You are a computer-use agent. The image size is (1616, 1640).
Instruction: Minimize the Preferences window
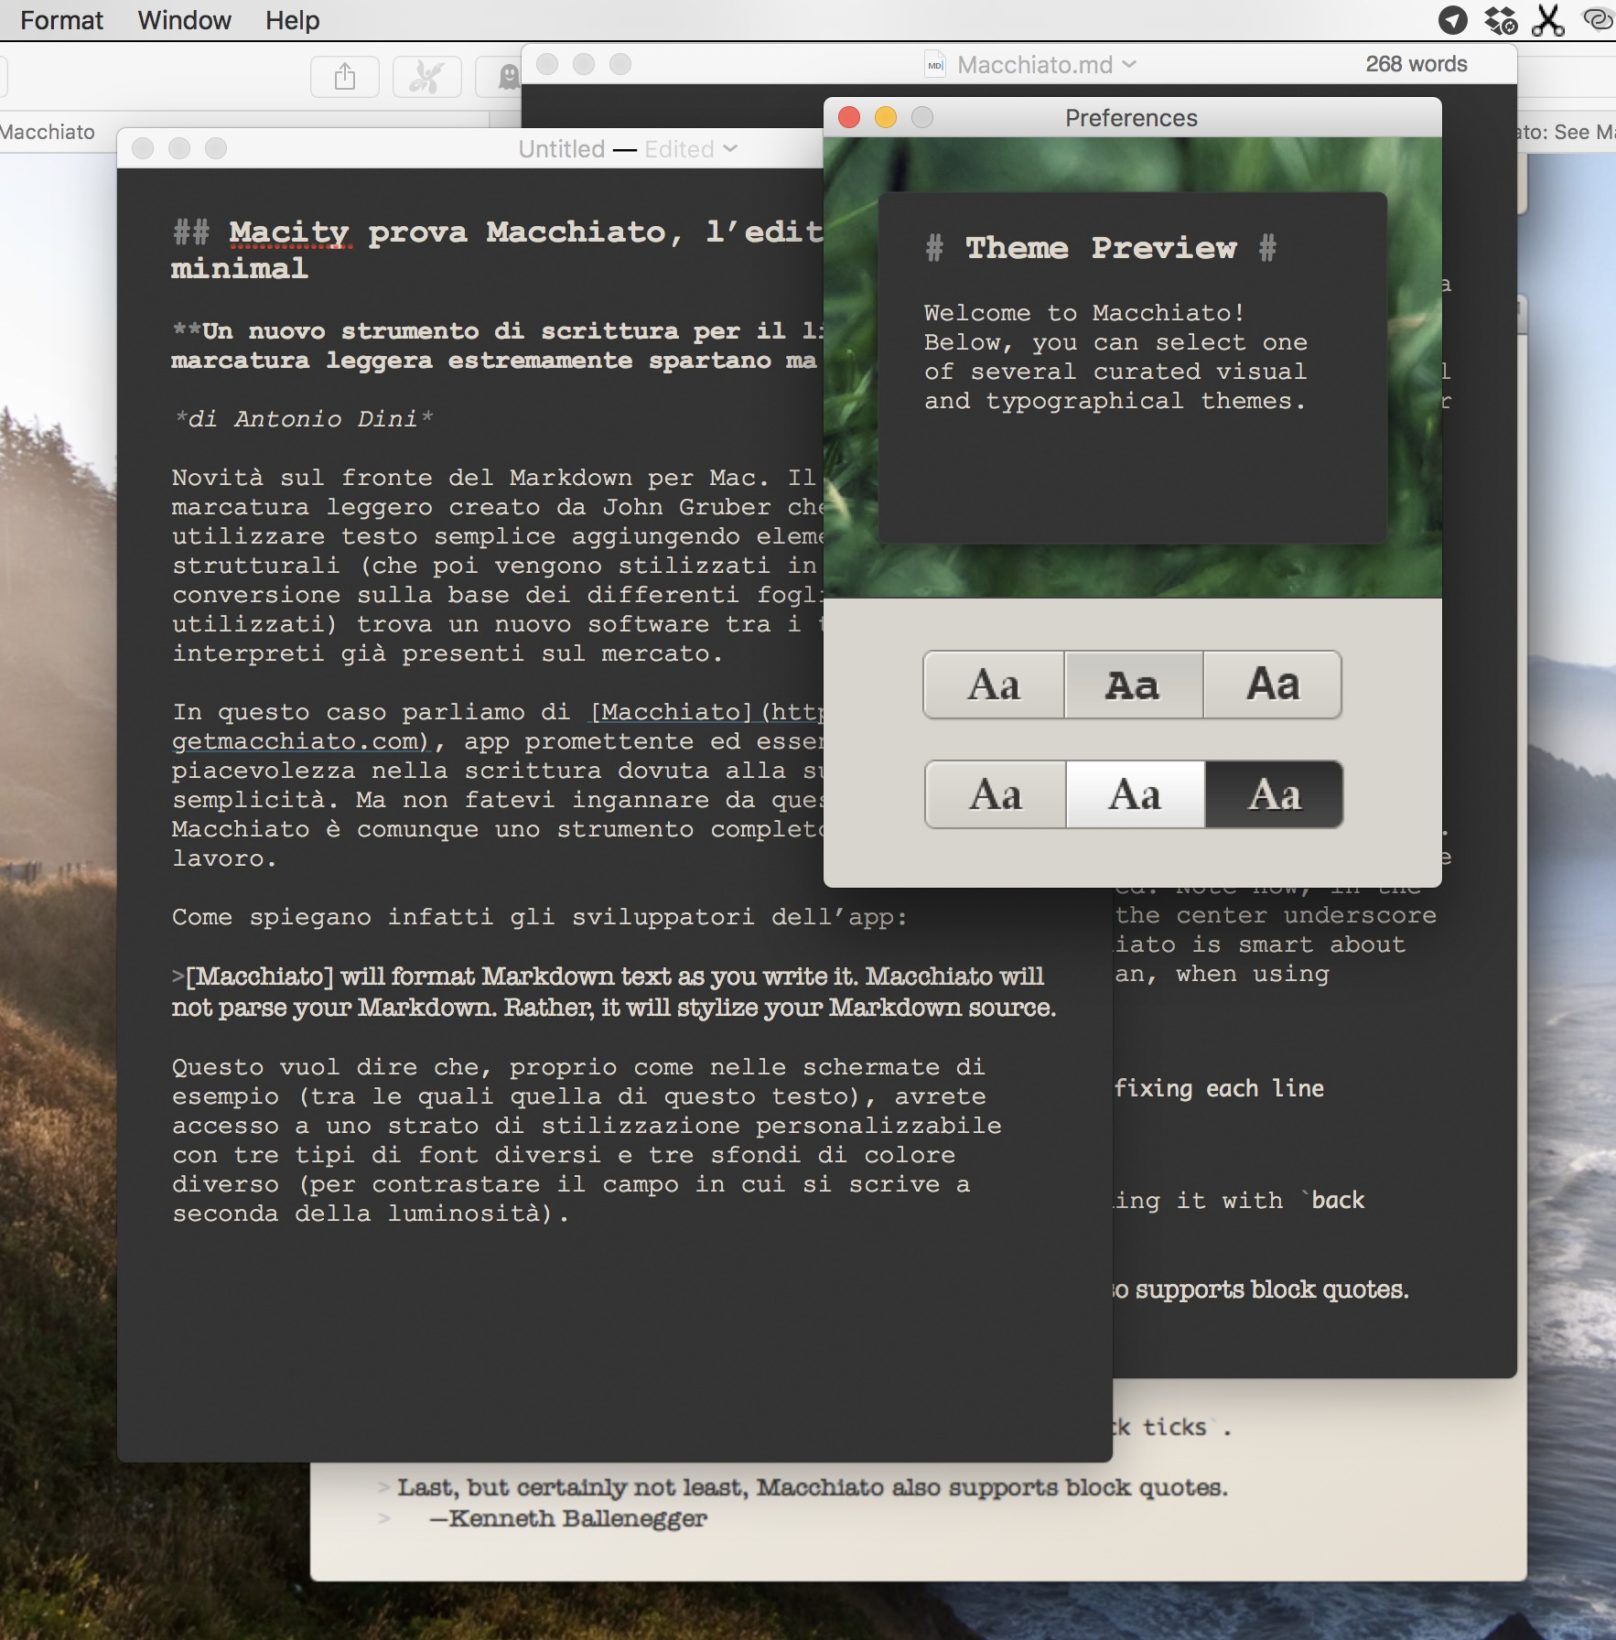coord(886,118)
